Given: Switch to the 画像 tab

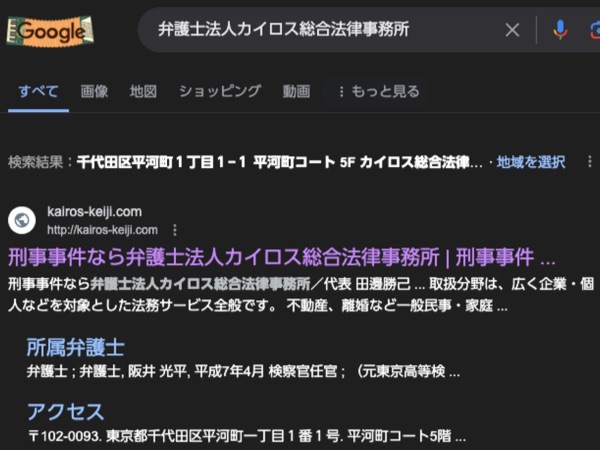Looking at the screenshot, I should (x=94, y=91).
